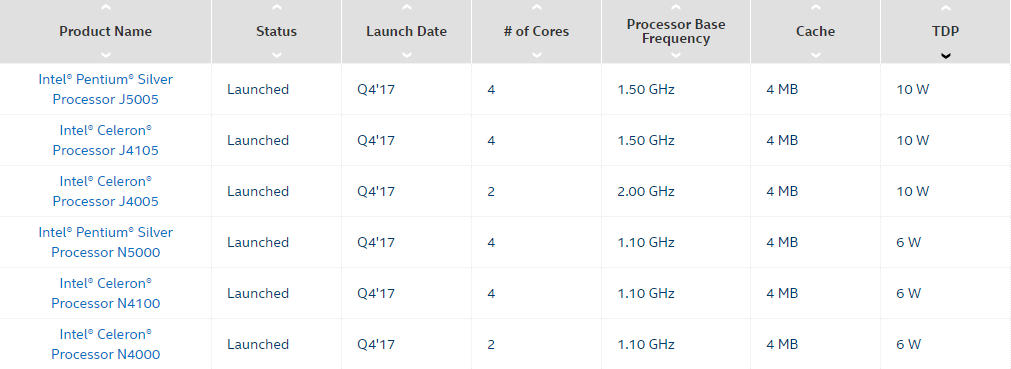The image size is (1011, 369).
Task: Click the Processor Base Frequency header label
Action: (x=676, y=32)
